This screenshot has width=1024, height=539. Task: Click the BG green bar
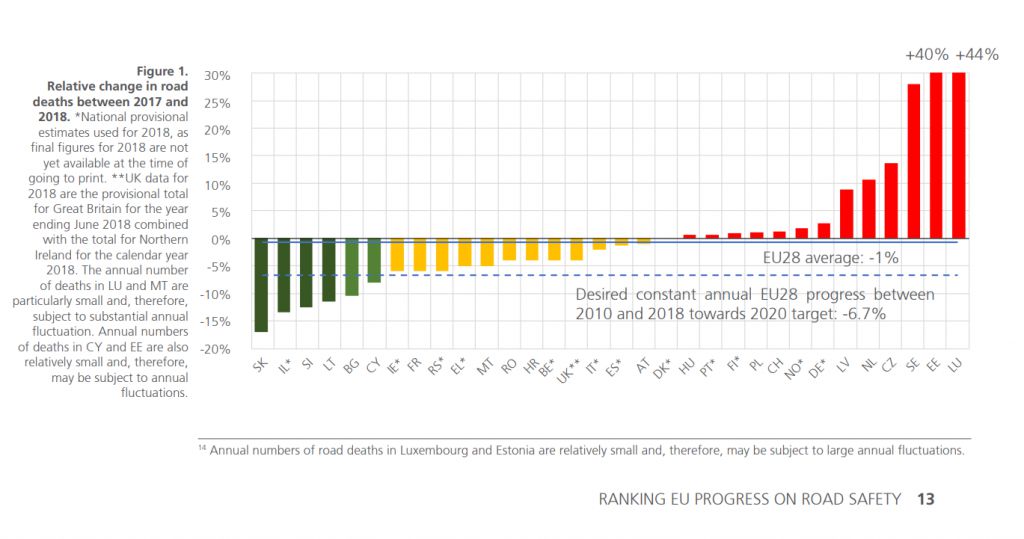pos(351,267)
